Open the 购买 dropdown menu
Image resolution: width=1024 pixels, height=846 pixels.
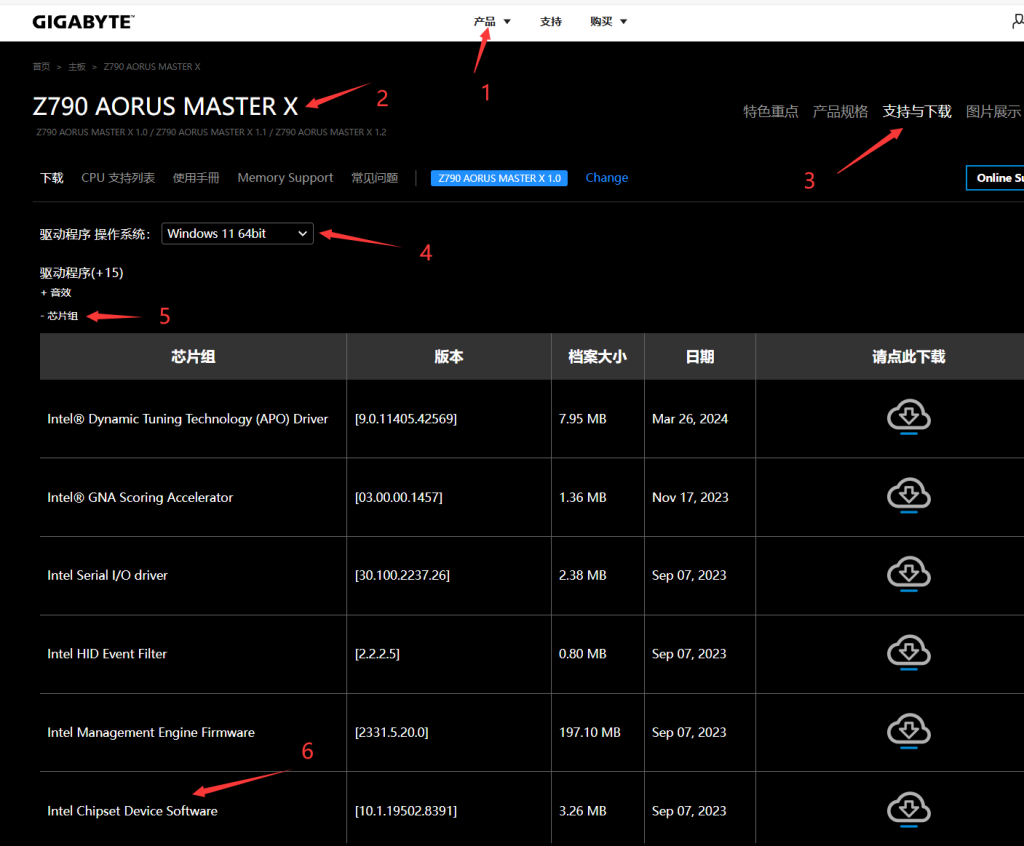pyautogui.click(x=608, y=22)
